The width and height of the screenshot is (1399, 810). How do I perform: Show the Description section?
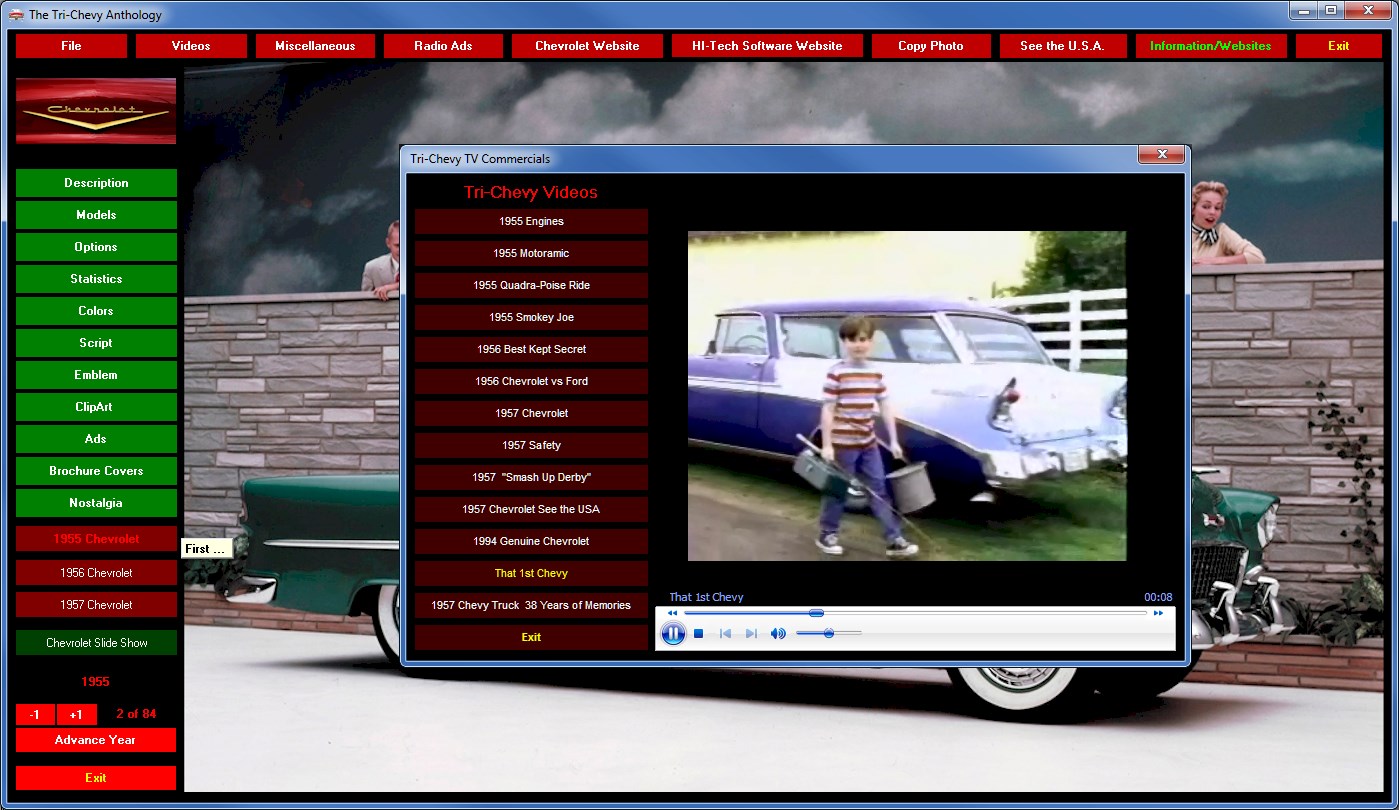point(96,183)
